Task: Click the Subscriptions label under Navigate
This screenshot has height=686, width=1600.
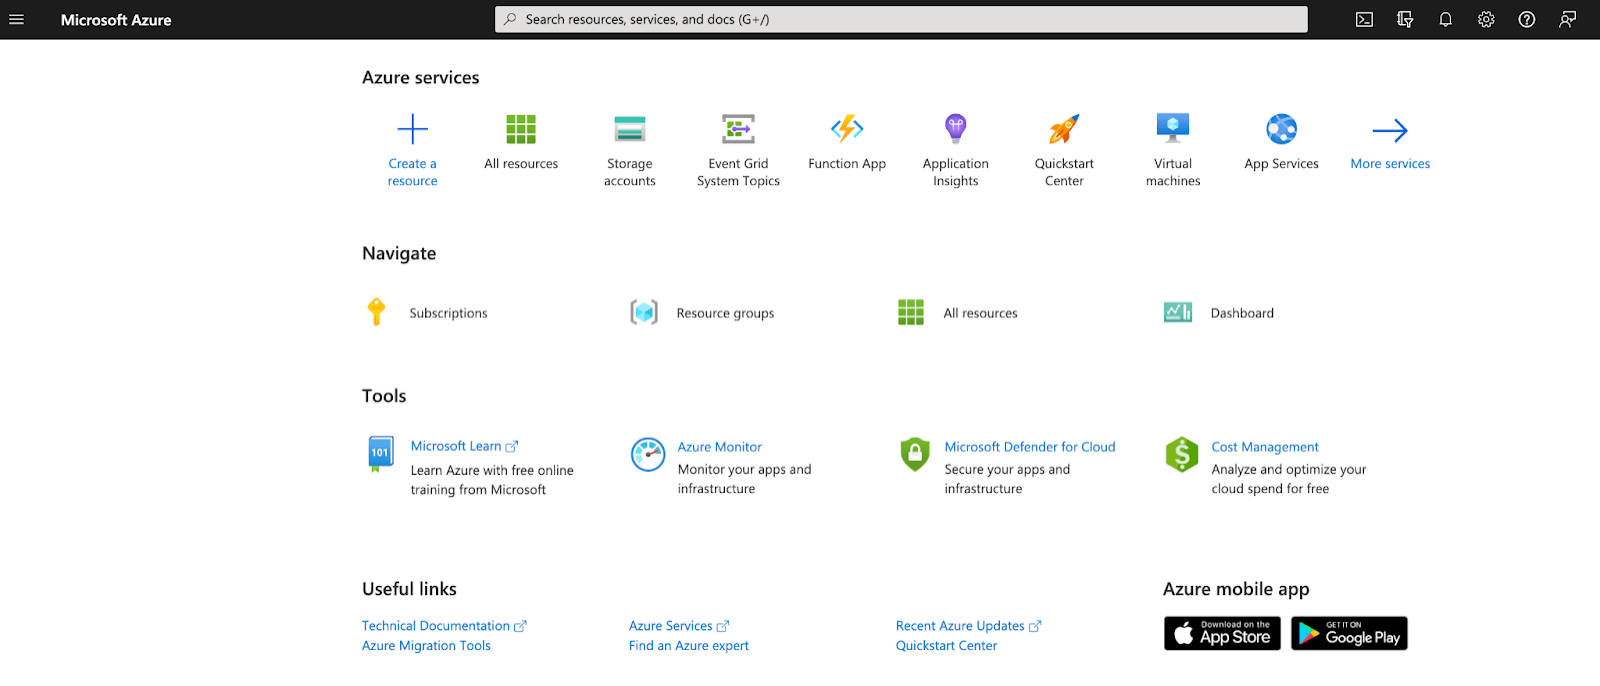Action: click(448, 313)
